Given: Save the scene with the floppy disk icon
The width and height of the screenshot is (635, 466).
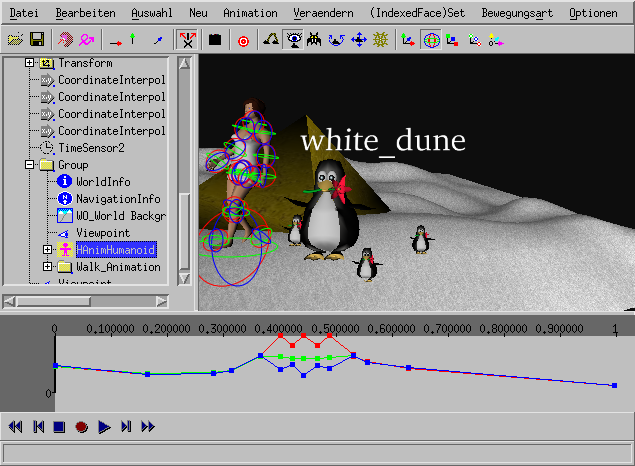Looking at the screenshot, I should 37,40.
